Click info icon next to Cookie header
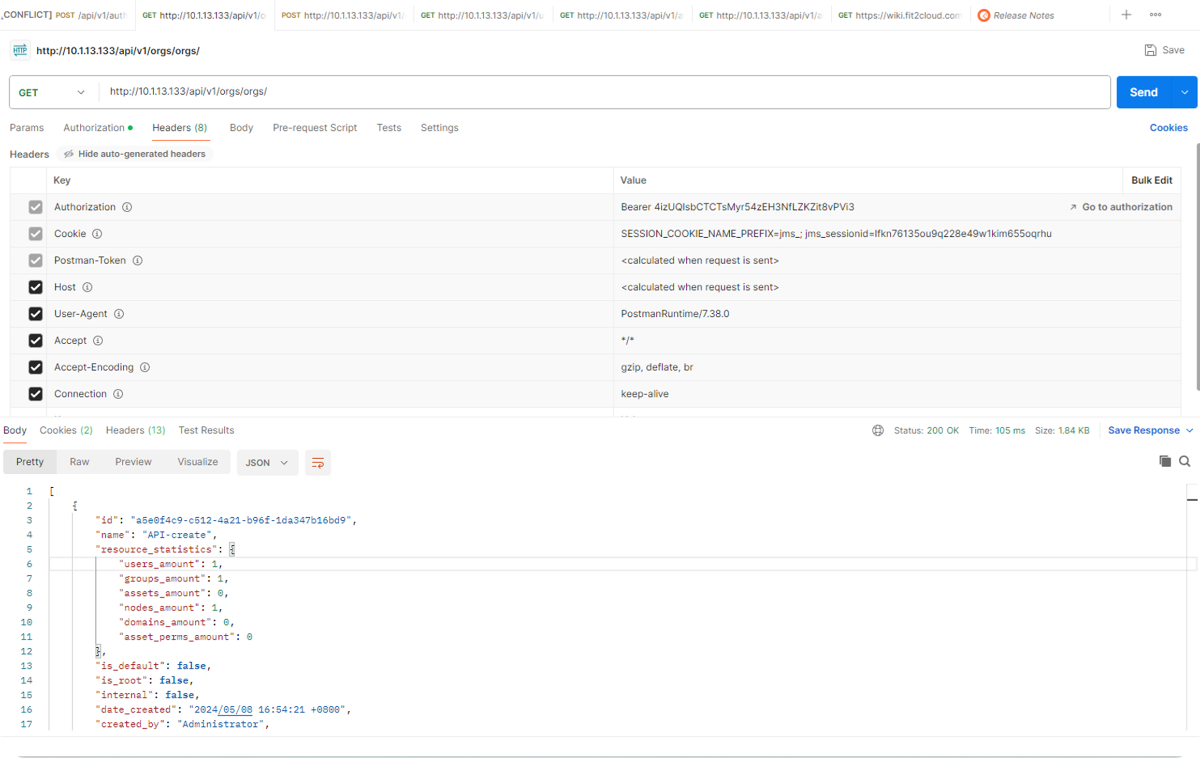This screenshot has height=758, width=1200. point(97,234)
